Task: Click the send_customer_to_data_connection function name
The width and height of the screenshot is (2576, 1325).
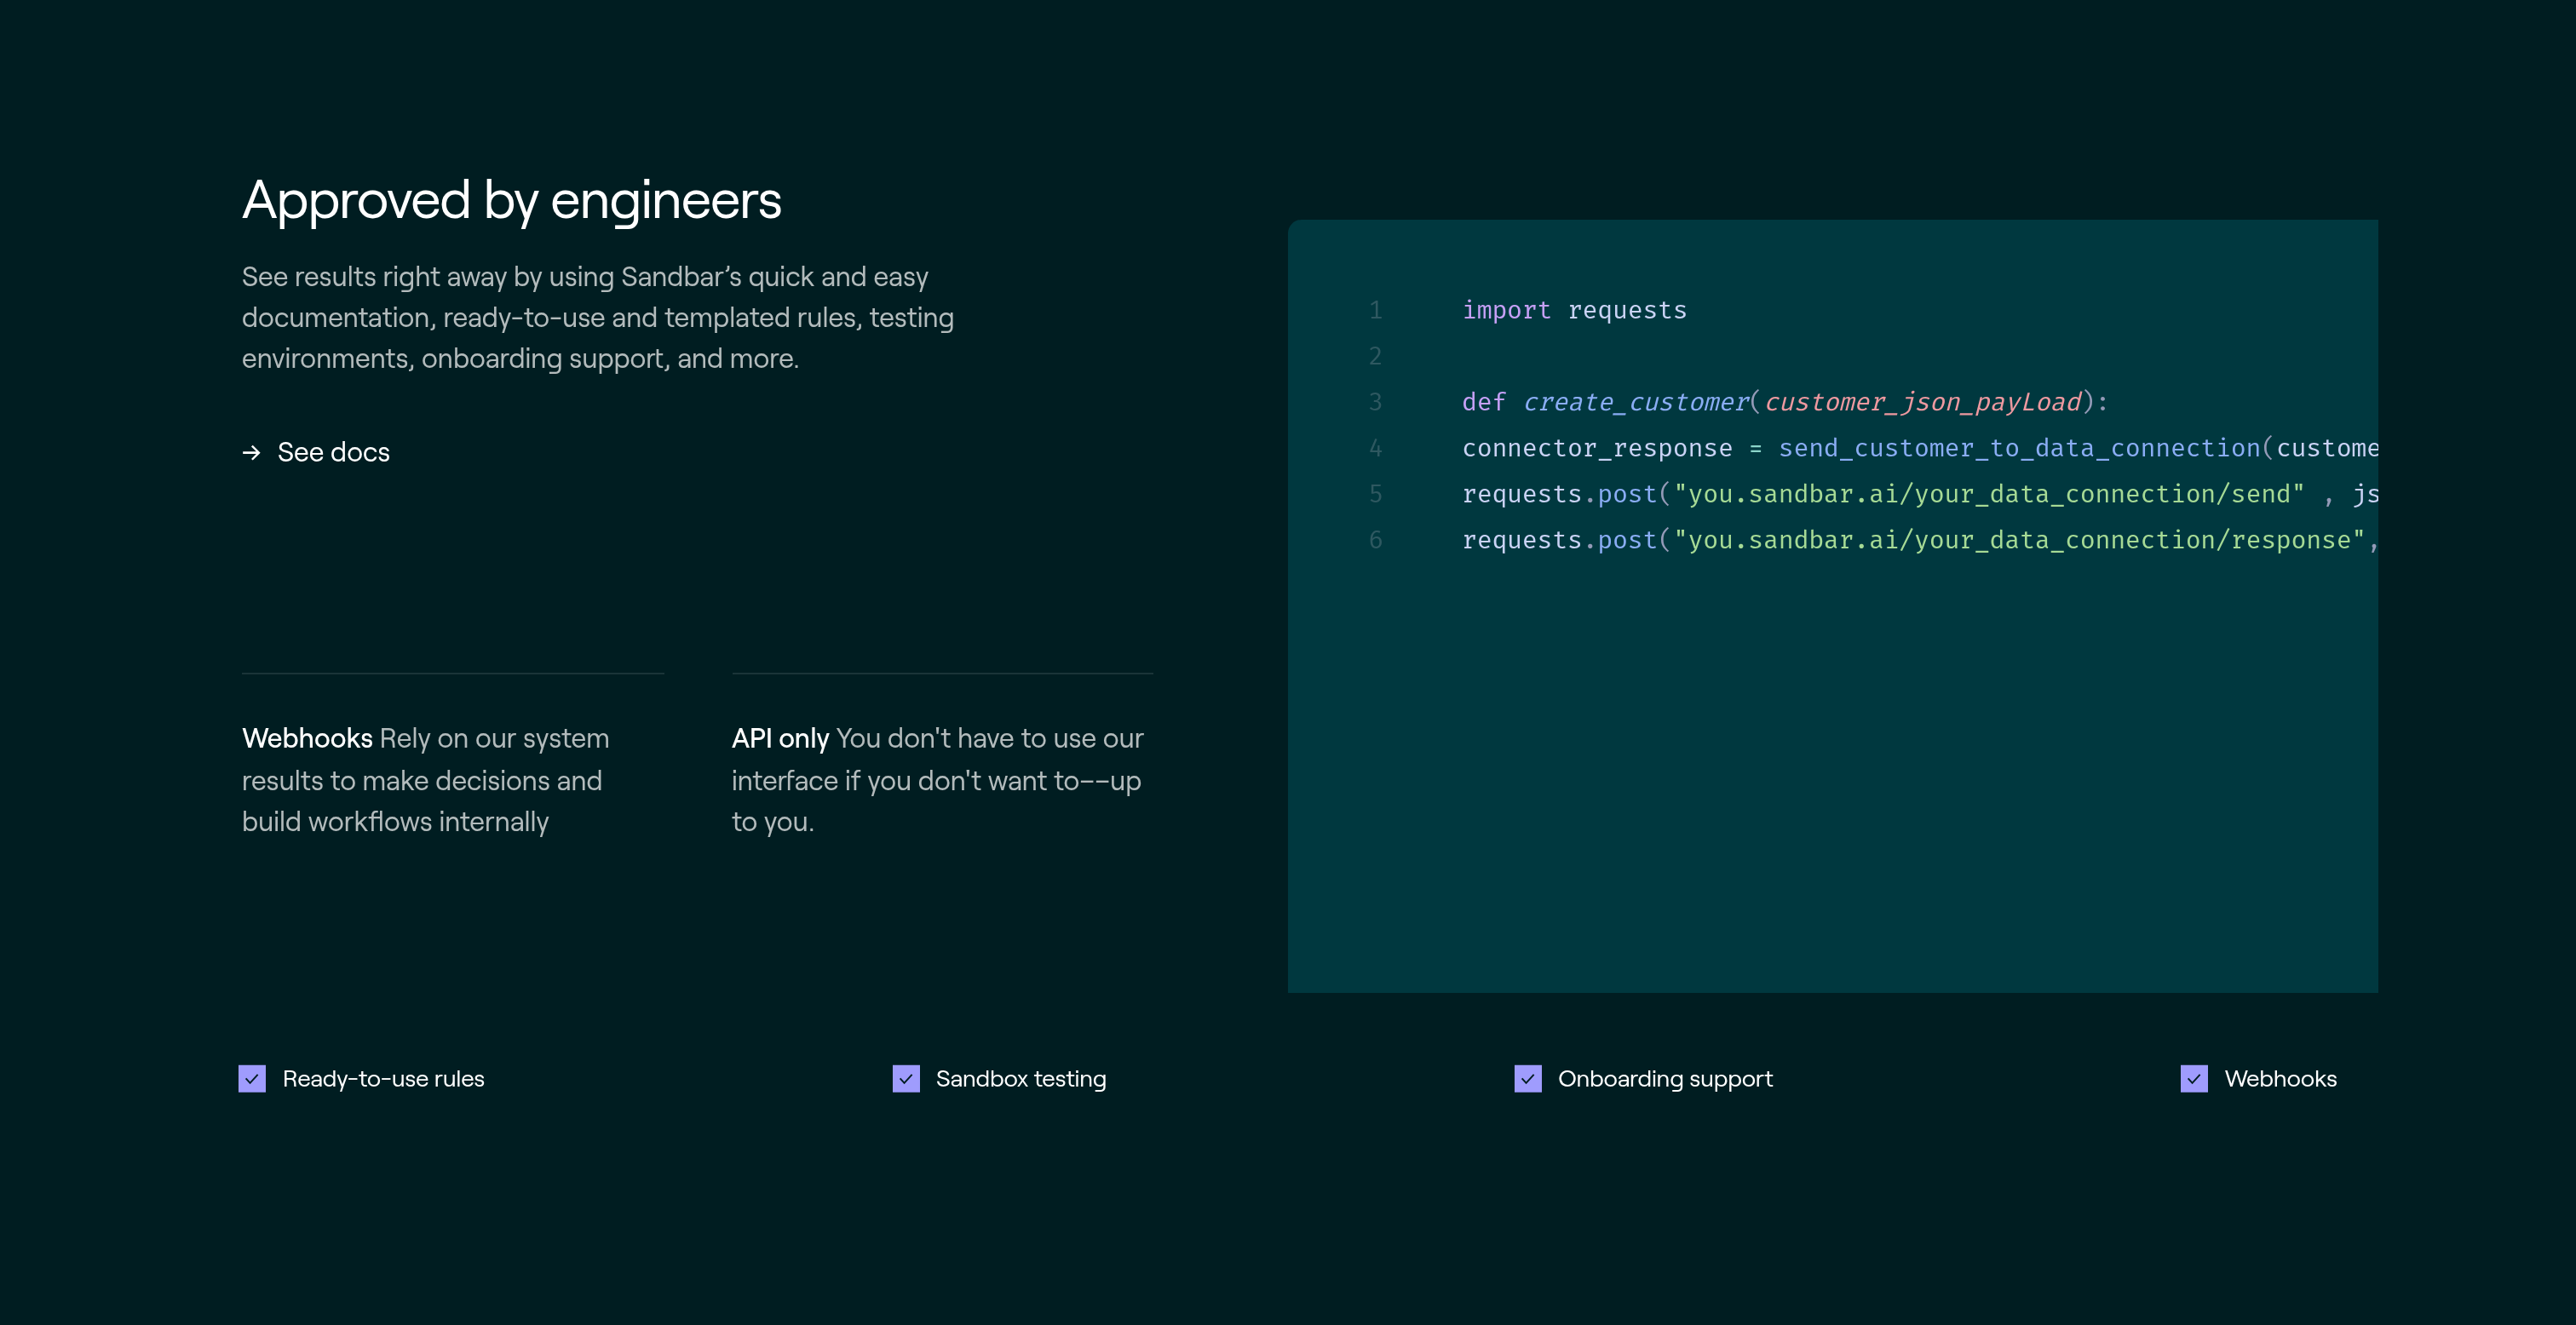Action: (2019, 448)
